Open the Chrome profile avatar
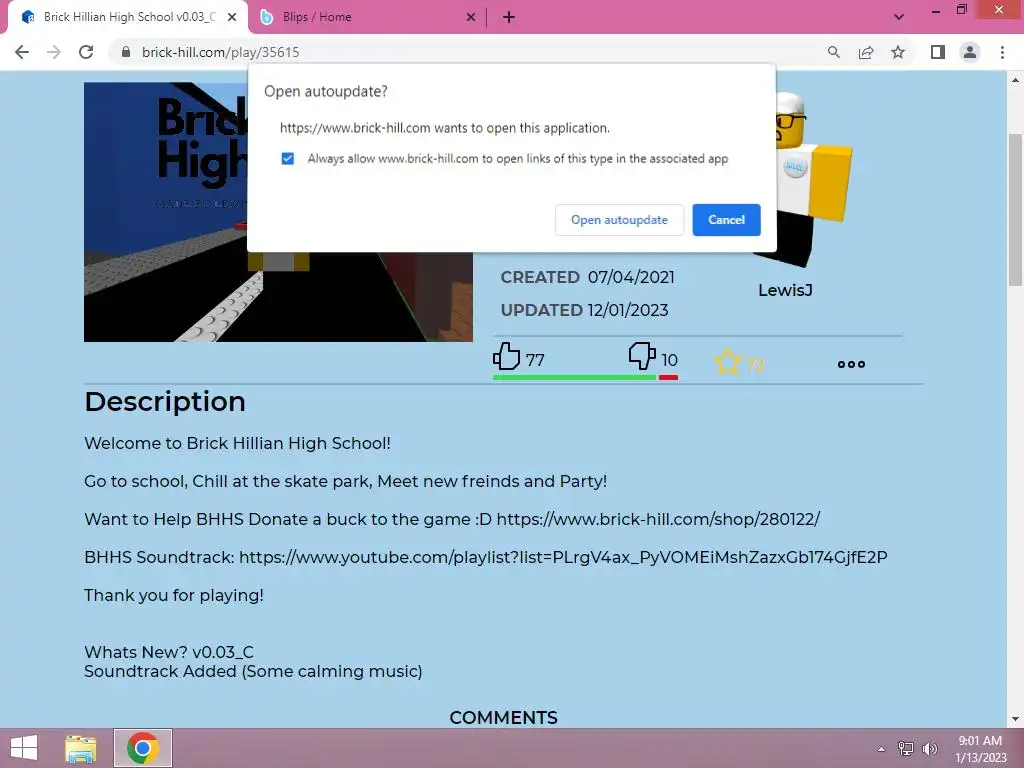The image size is (1024, 768). pyautogui.click(x=970, y=52)
